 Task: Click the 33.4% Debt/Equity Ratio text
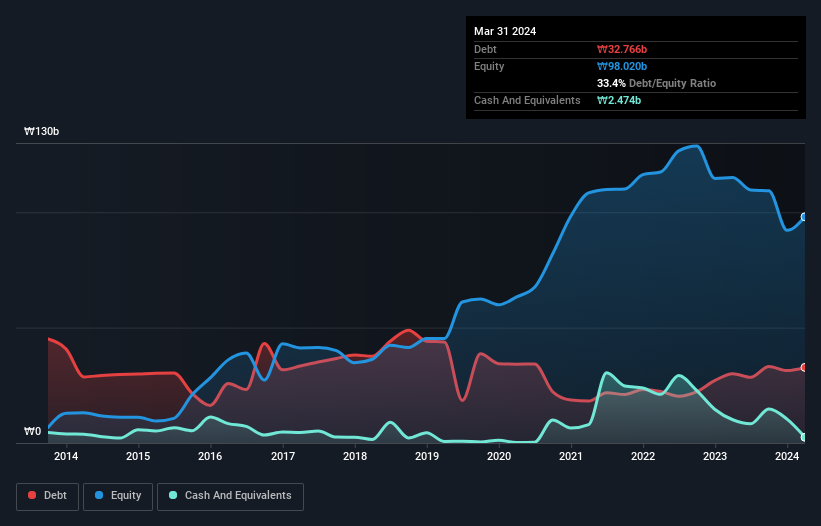click(x=657, y=83)
